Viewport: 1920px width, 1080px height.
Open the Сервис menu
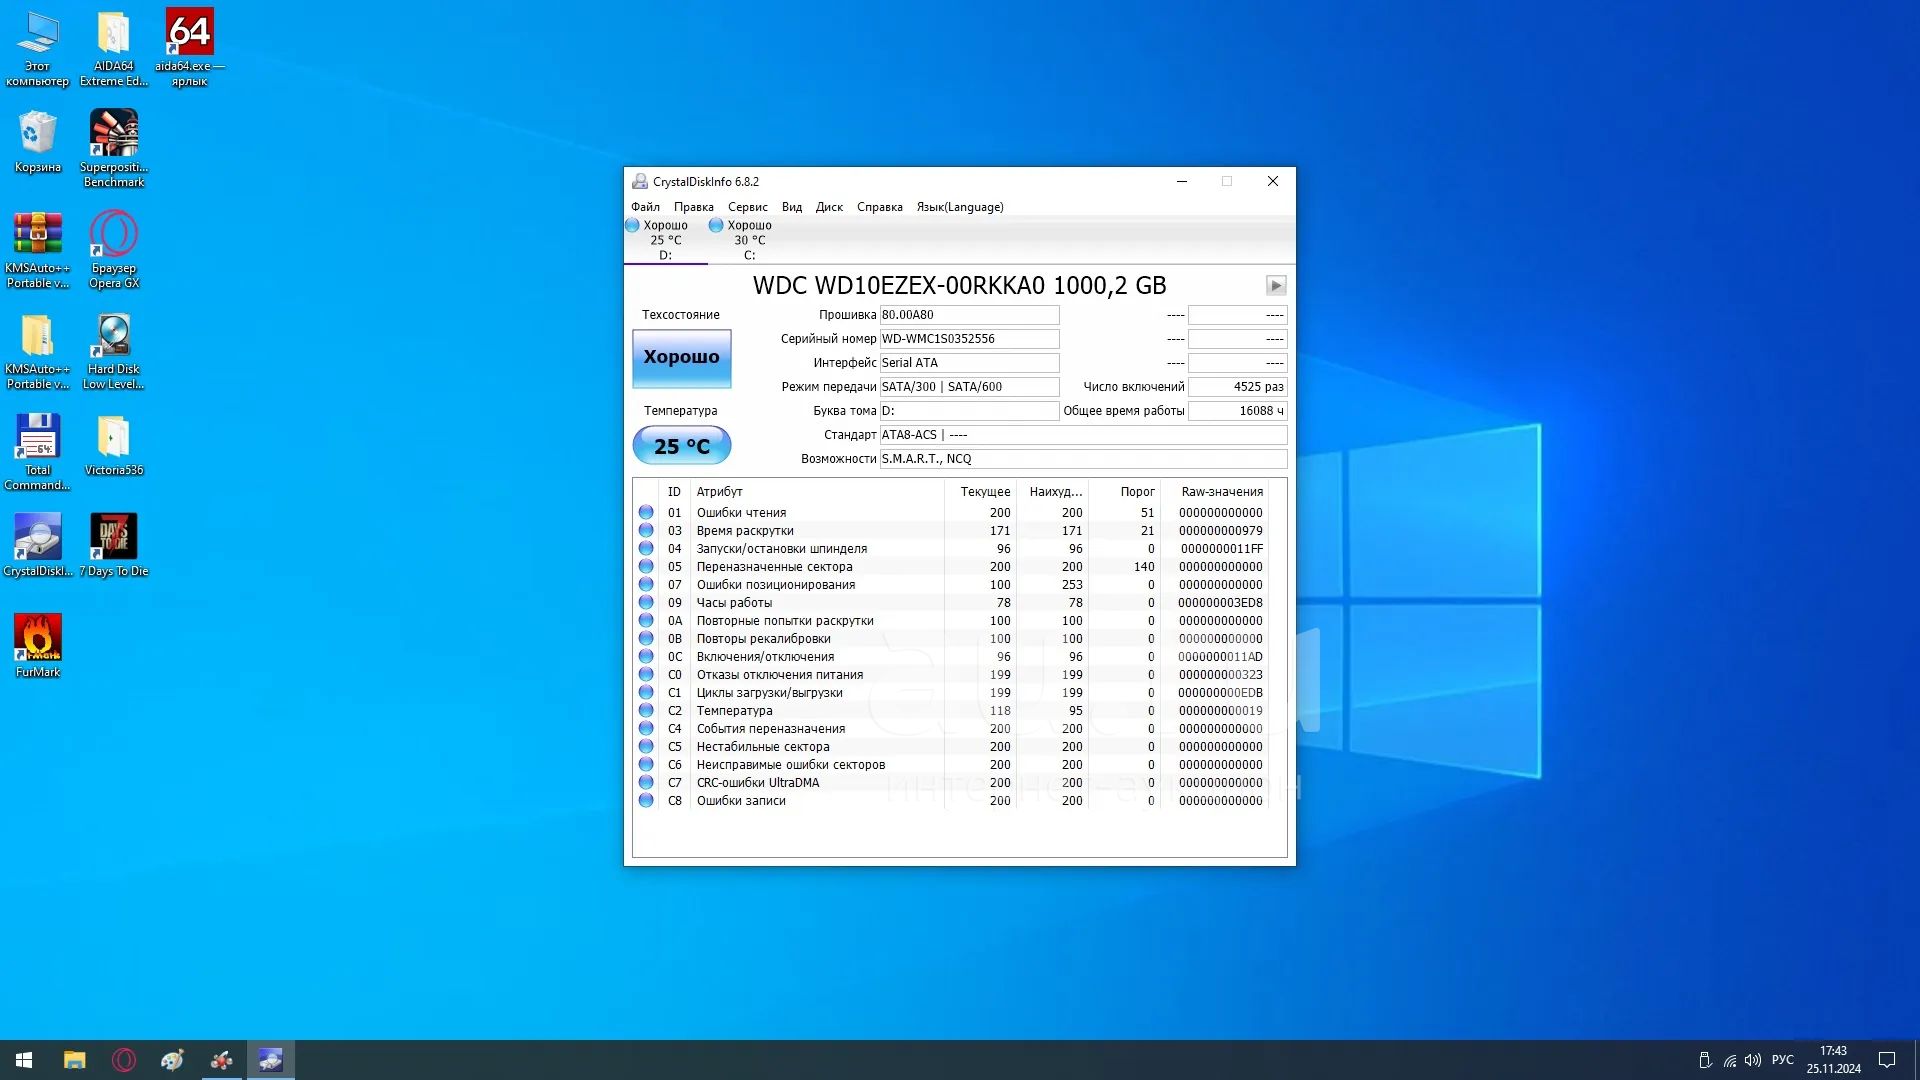[747, 207]
